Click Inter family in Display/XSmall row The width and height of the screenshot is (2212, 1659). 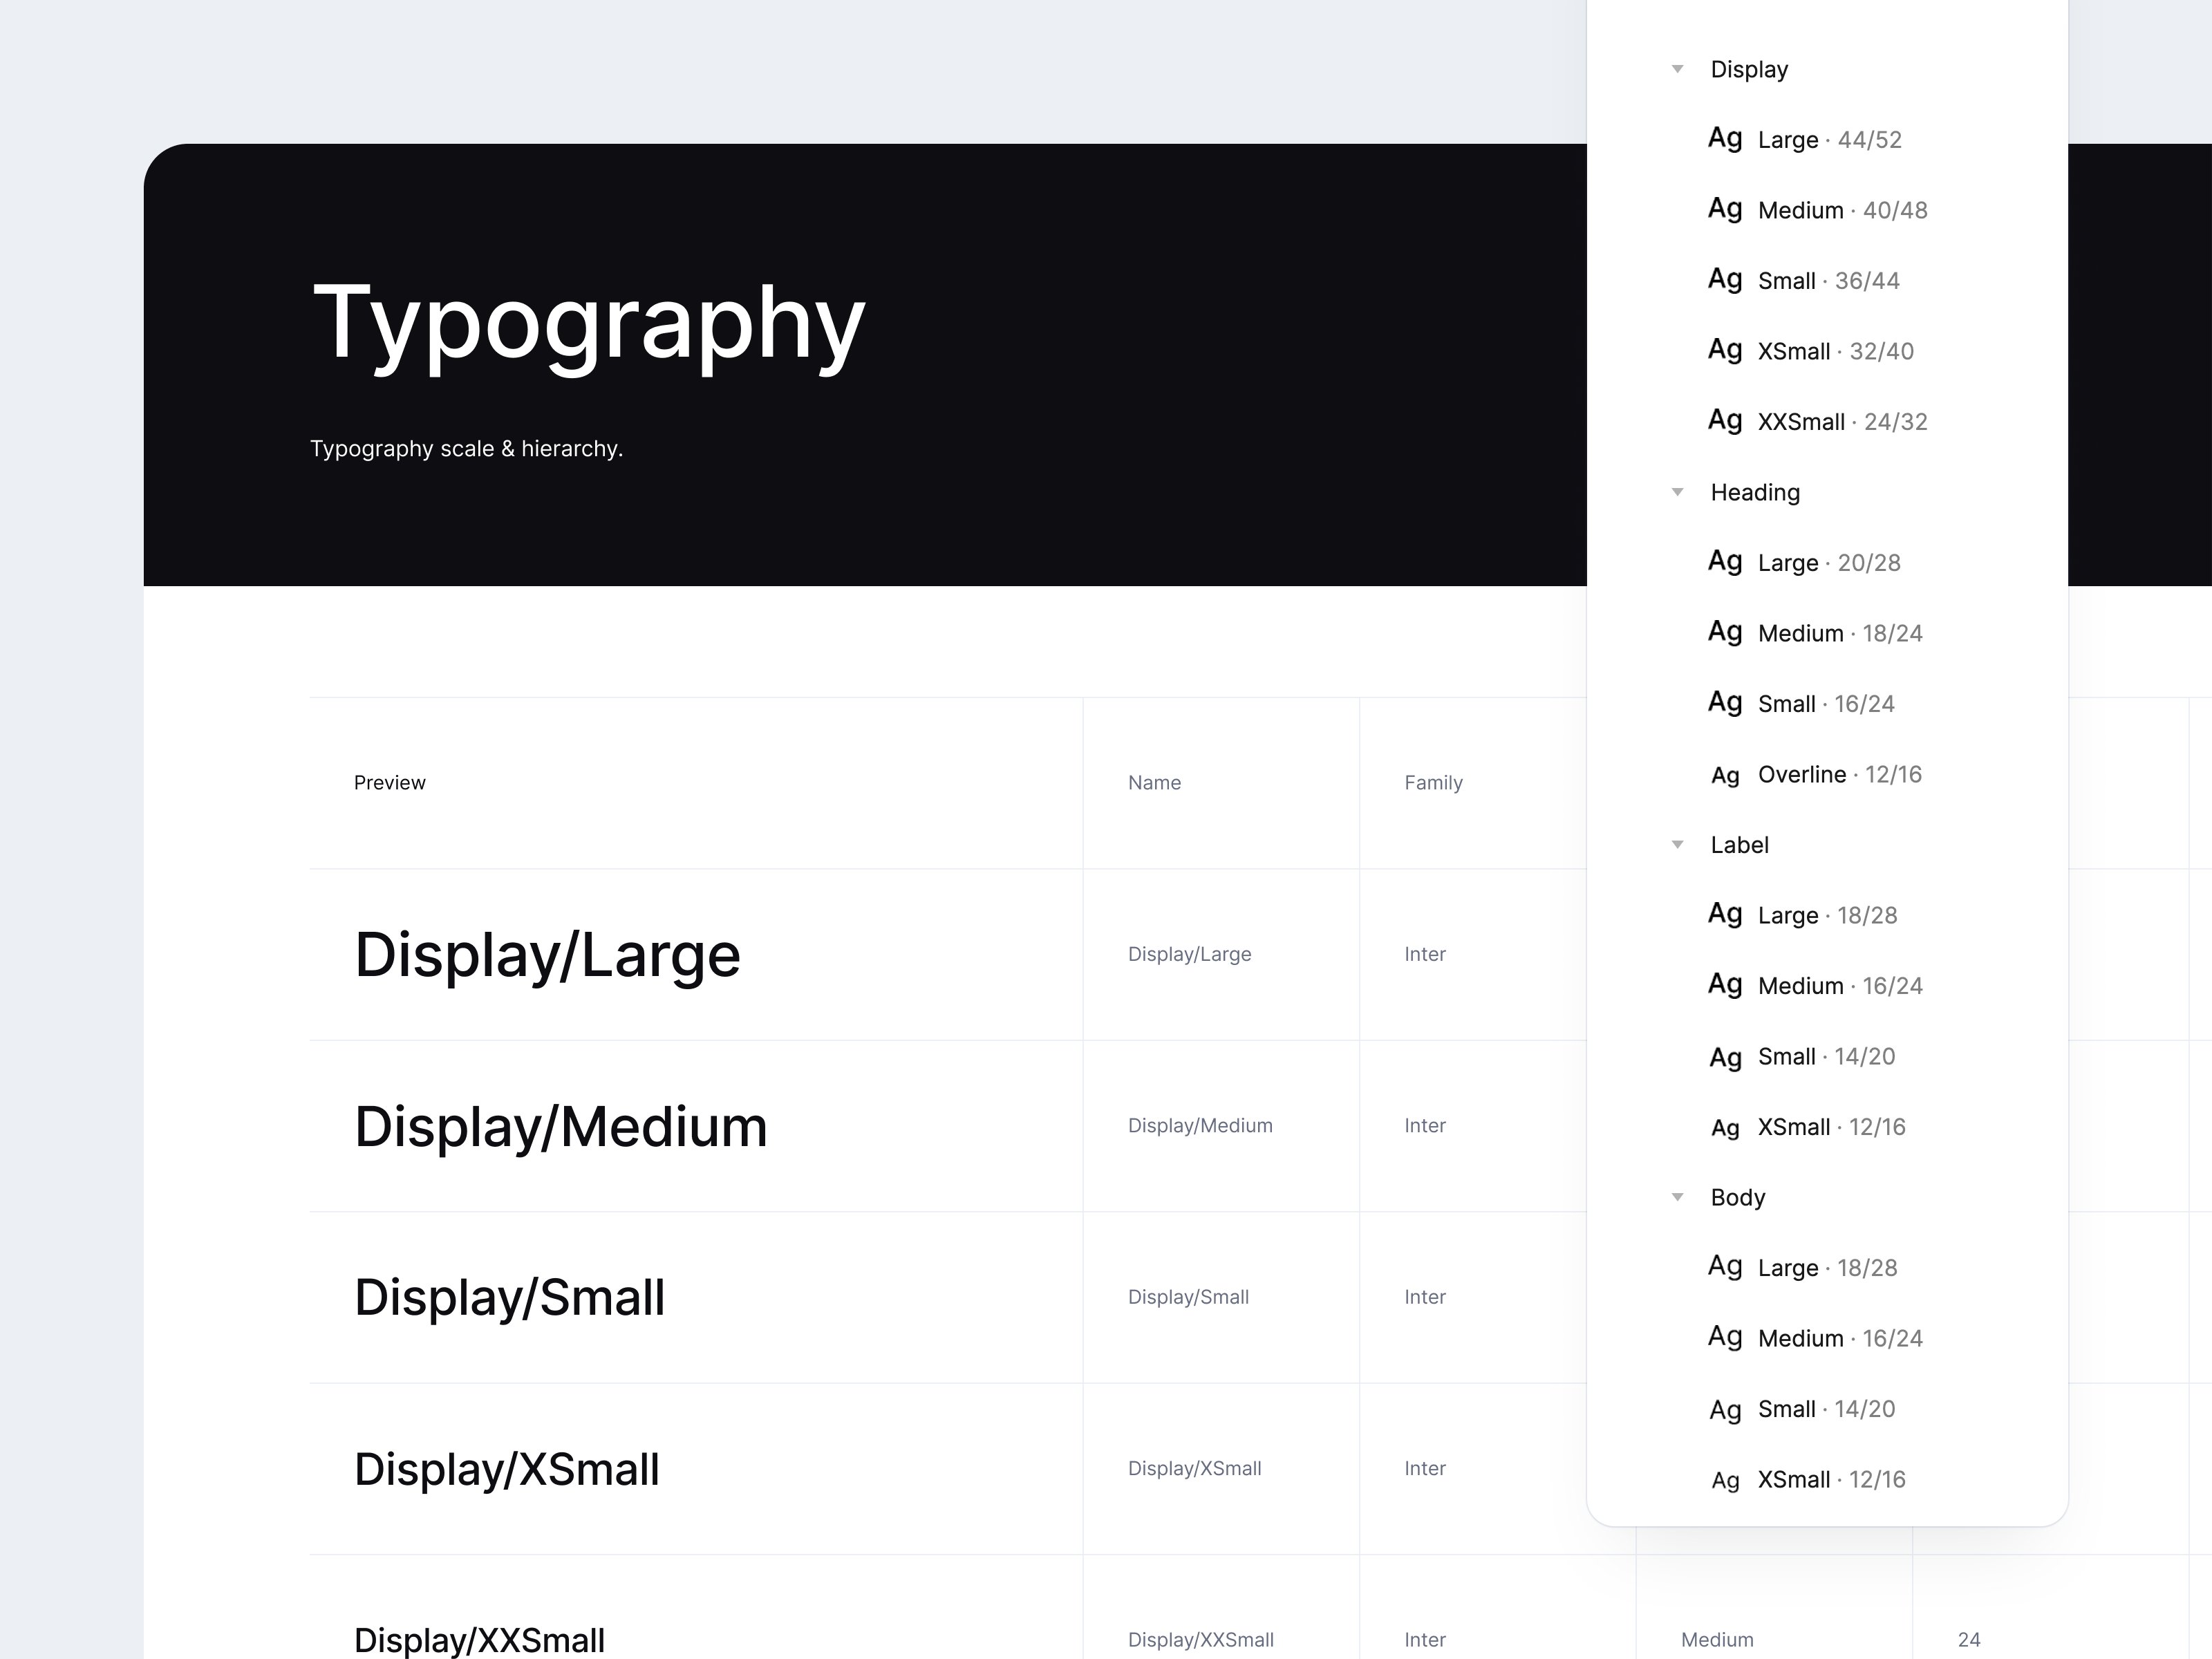1425,1469
